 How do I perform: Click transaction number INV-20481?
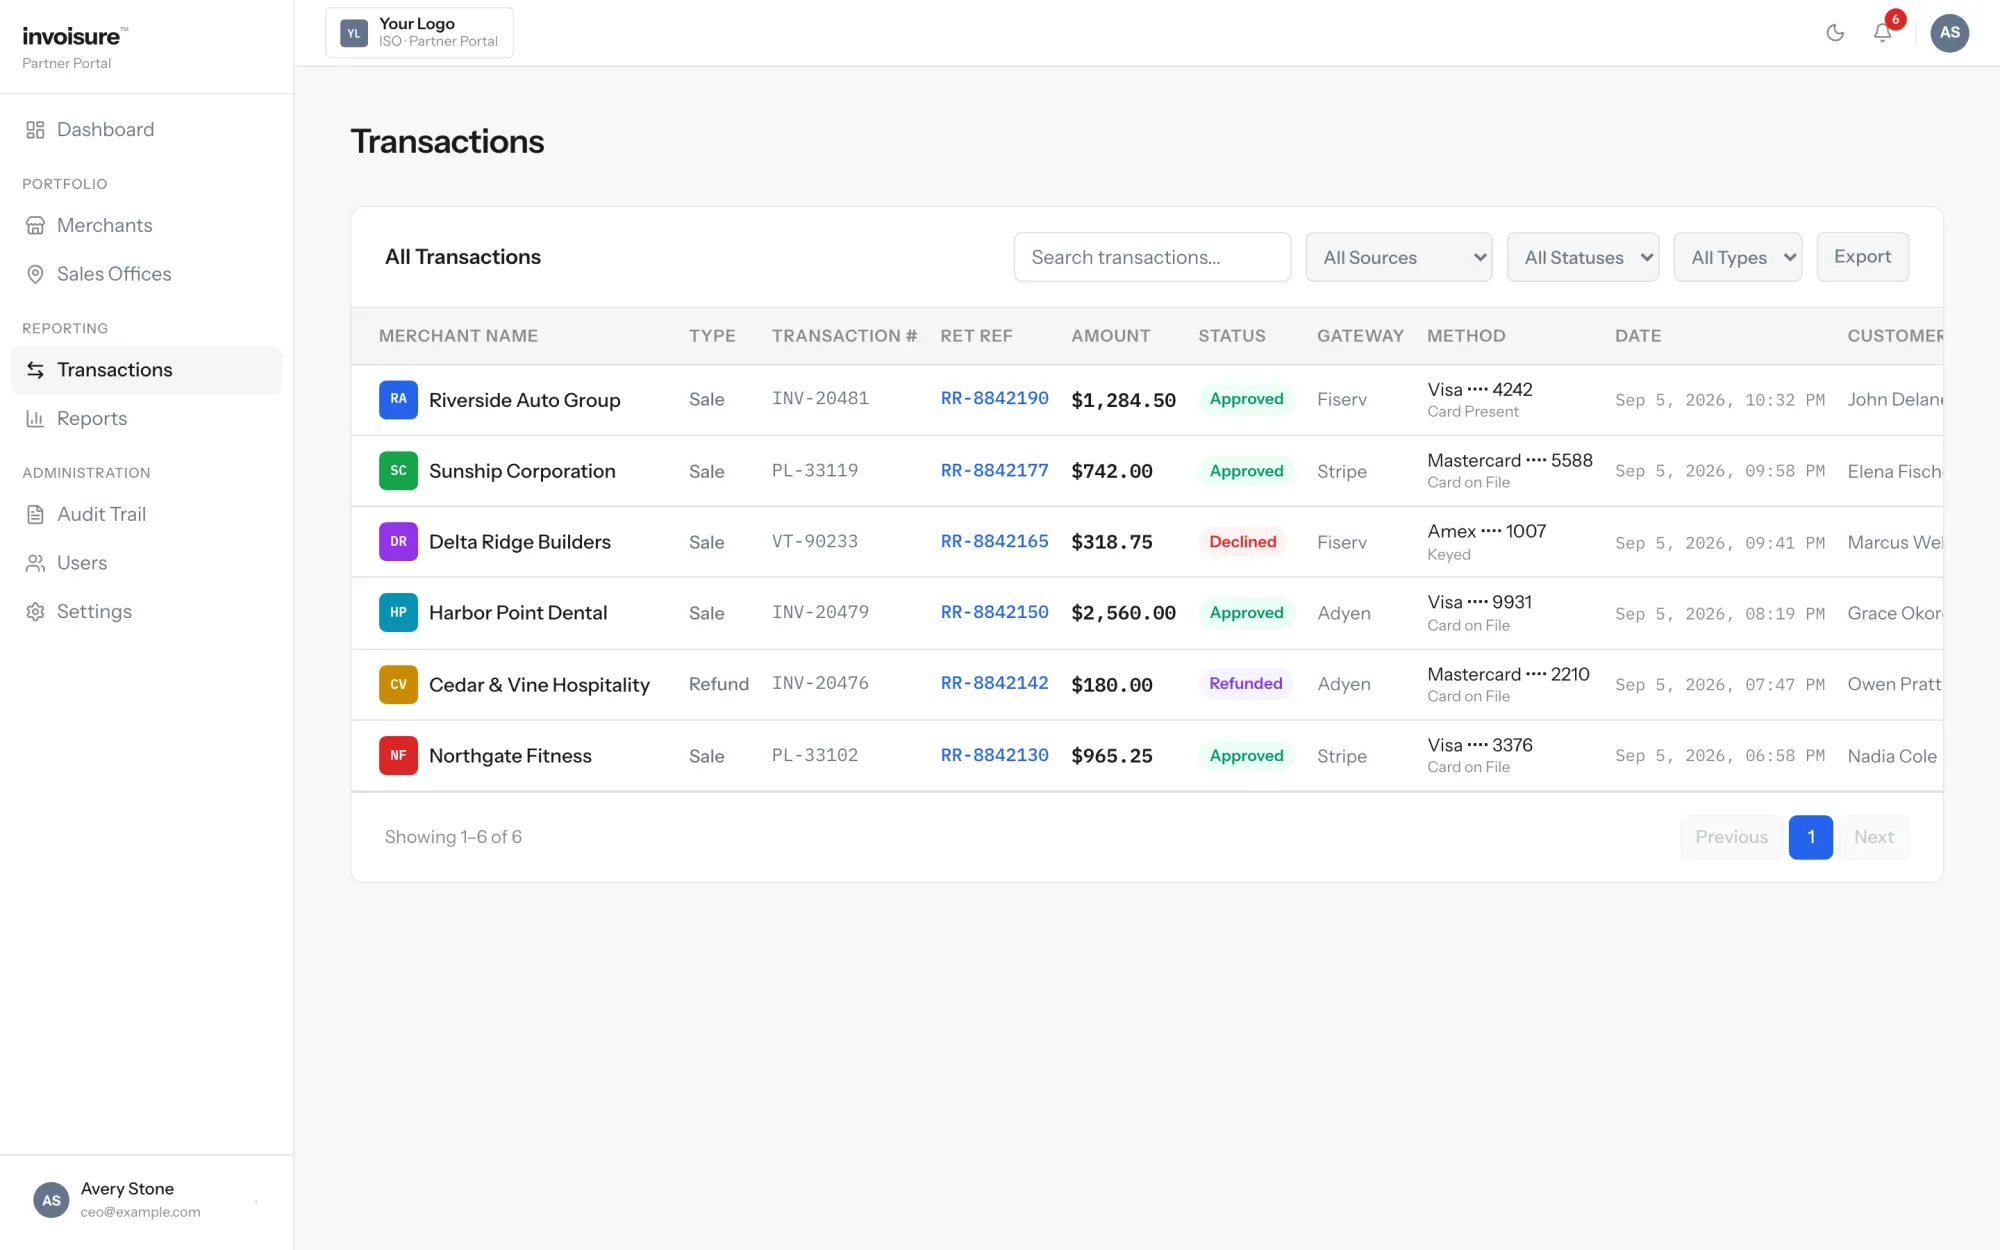(820, 398)
